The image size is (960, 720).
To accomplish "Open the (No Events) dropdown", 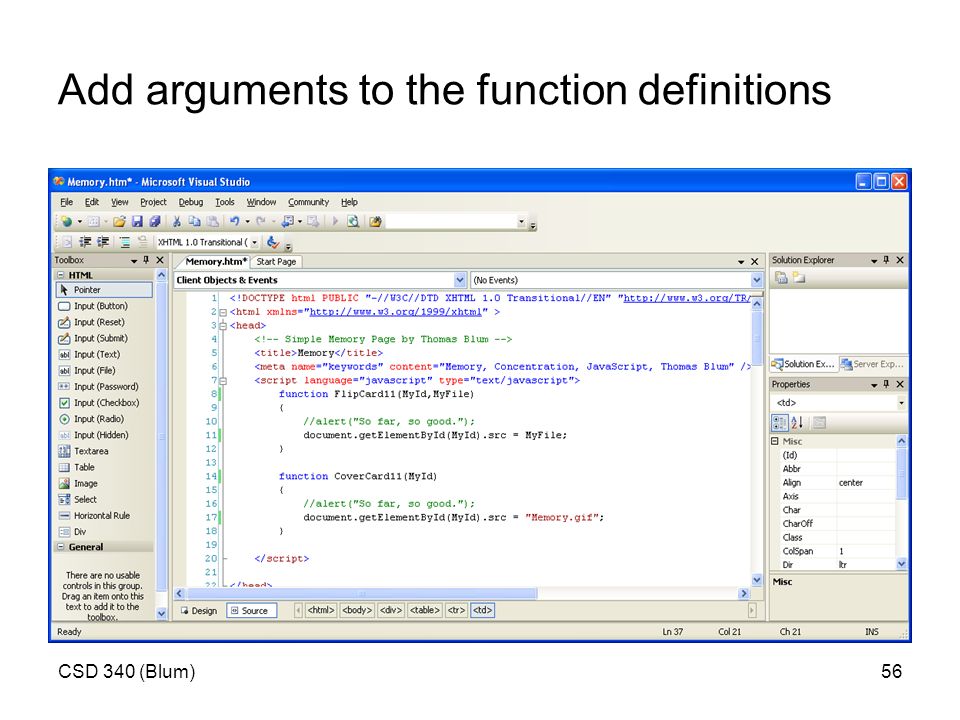I will (x=757, y=280).
